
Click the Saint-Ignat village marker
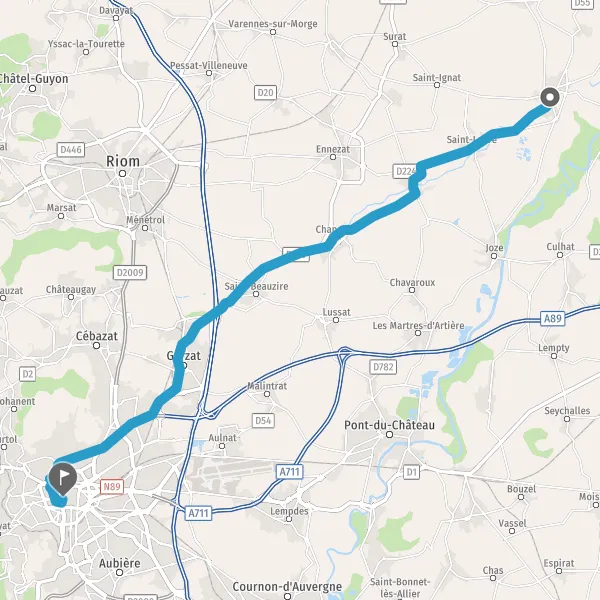click(437, 85)
